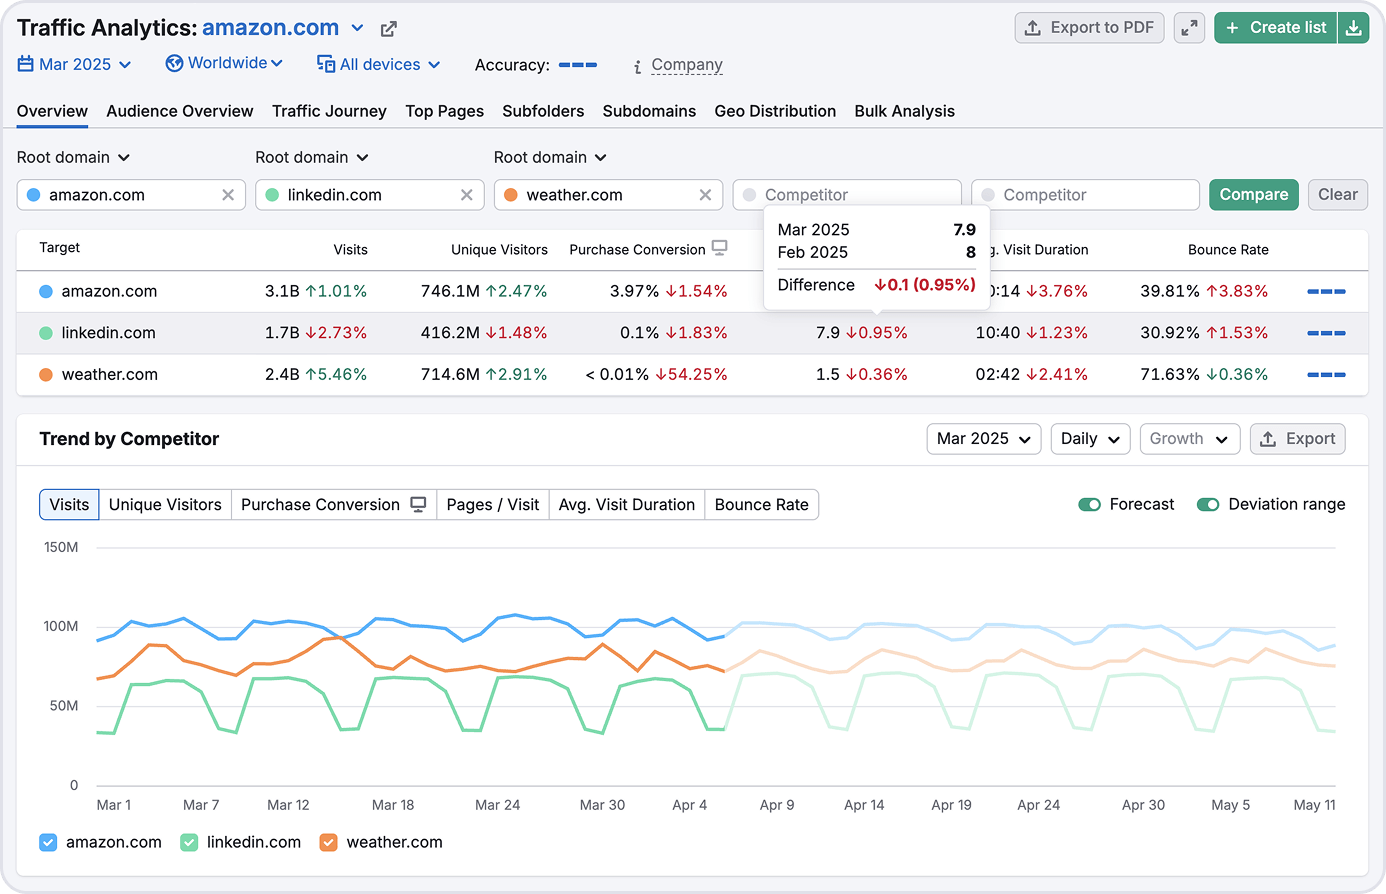
Task: Click the empty Competitor input field
Action: [x=1085, y=194]
